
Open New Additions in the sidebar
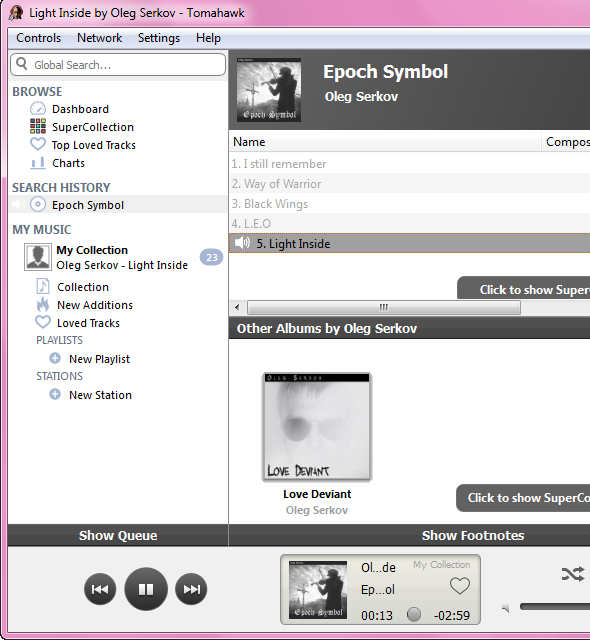coord(95,305)
